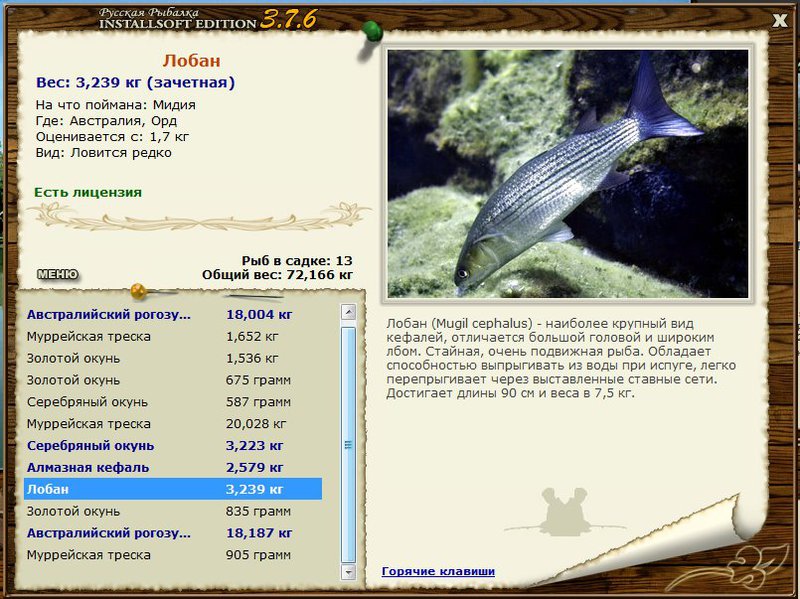Select Муррейская треска 20,028 кг row
Image resolution: width=800 pixels, height=599 pixels.
(173, 423)
